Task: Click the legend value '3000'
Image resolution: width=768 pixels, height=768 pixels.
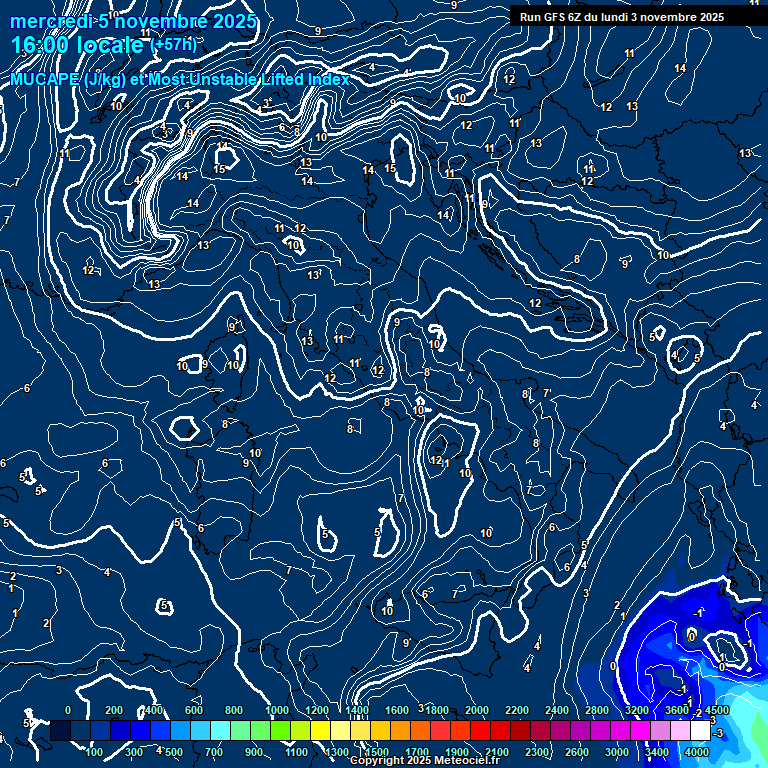Action: click(617, 752)
